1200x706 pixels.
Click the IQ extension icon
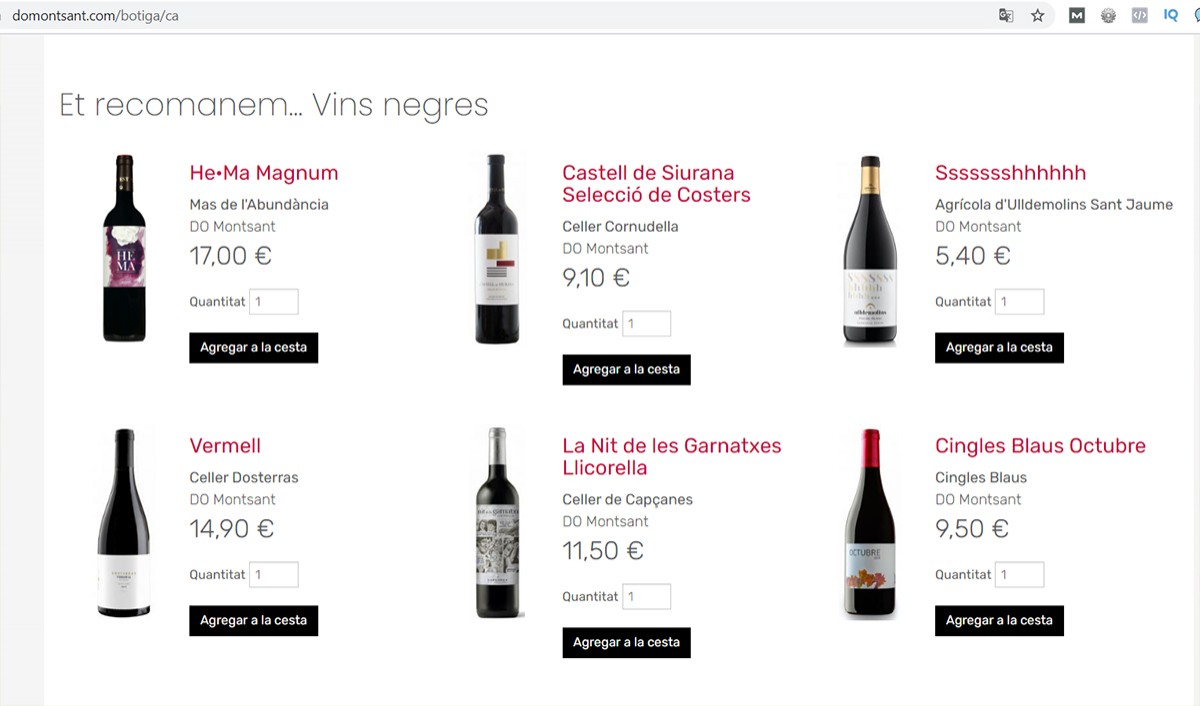pyautogui.click(x=1170, y=15)
